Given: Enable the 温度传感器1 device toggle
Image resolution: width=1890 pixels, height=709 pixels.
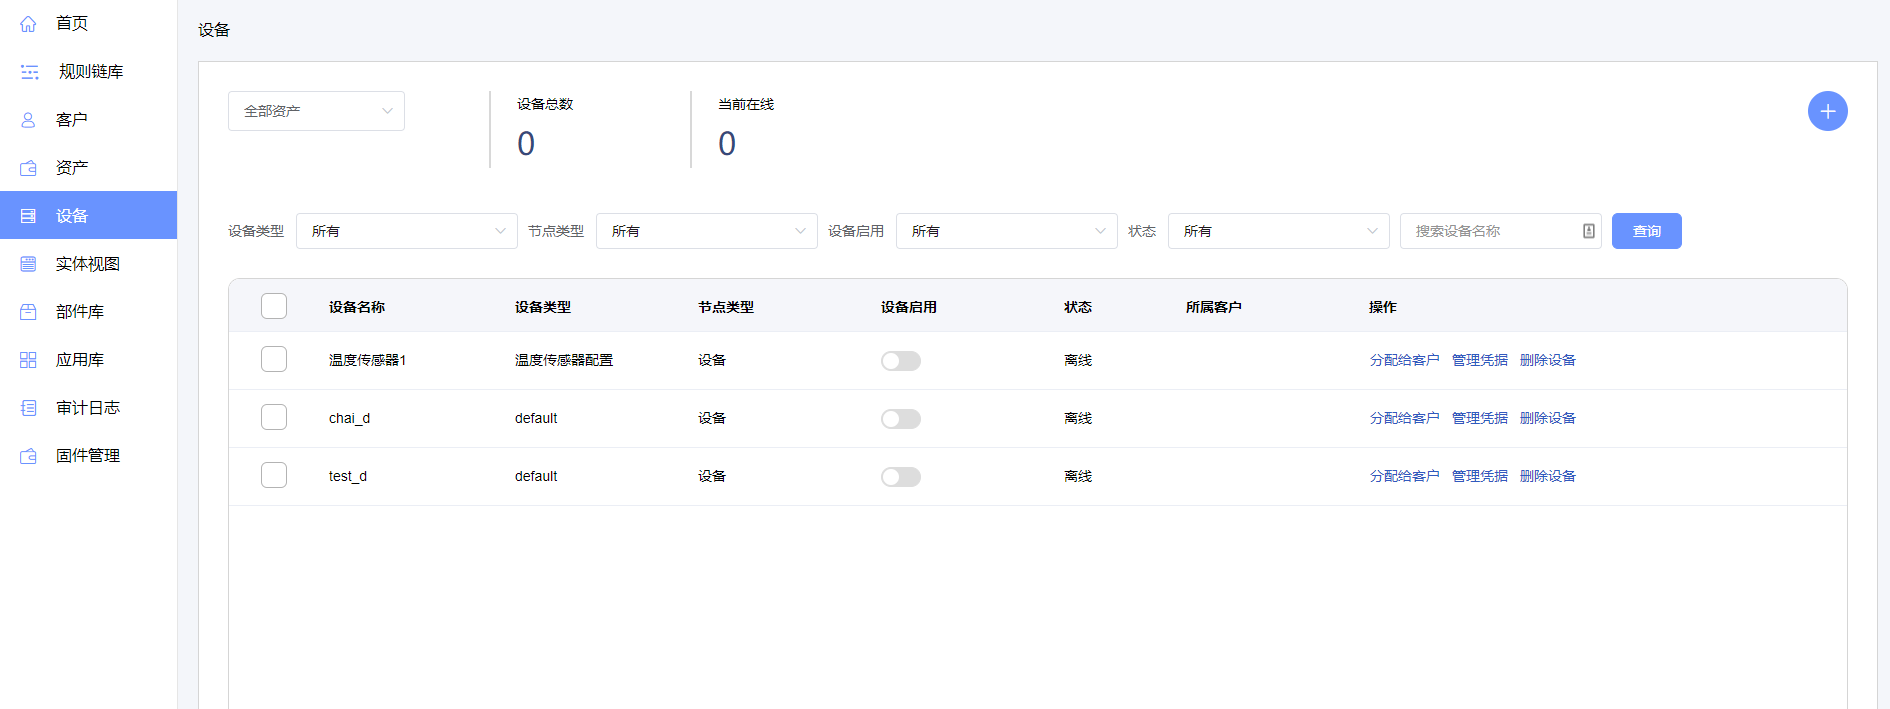Looking at the screenshot, I should pyautogui.click(x=900, y=361).
